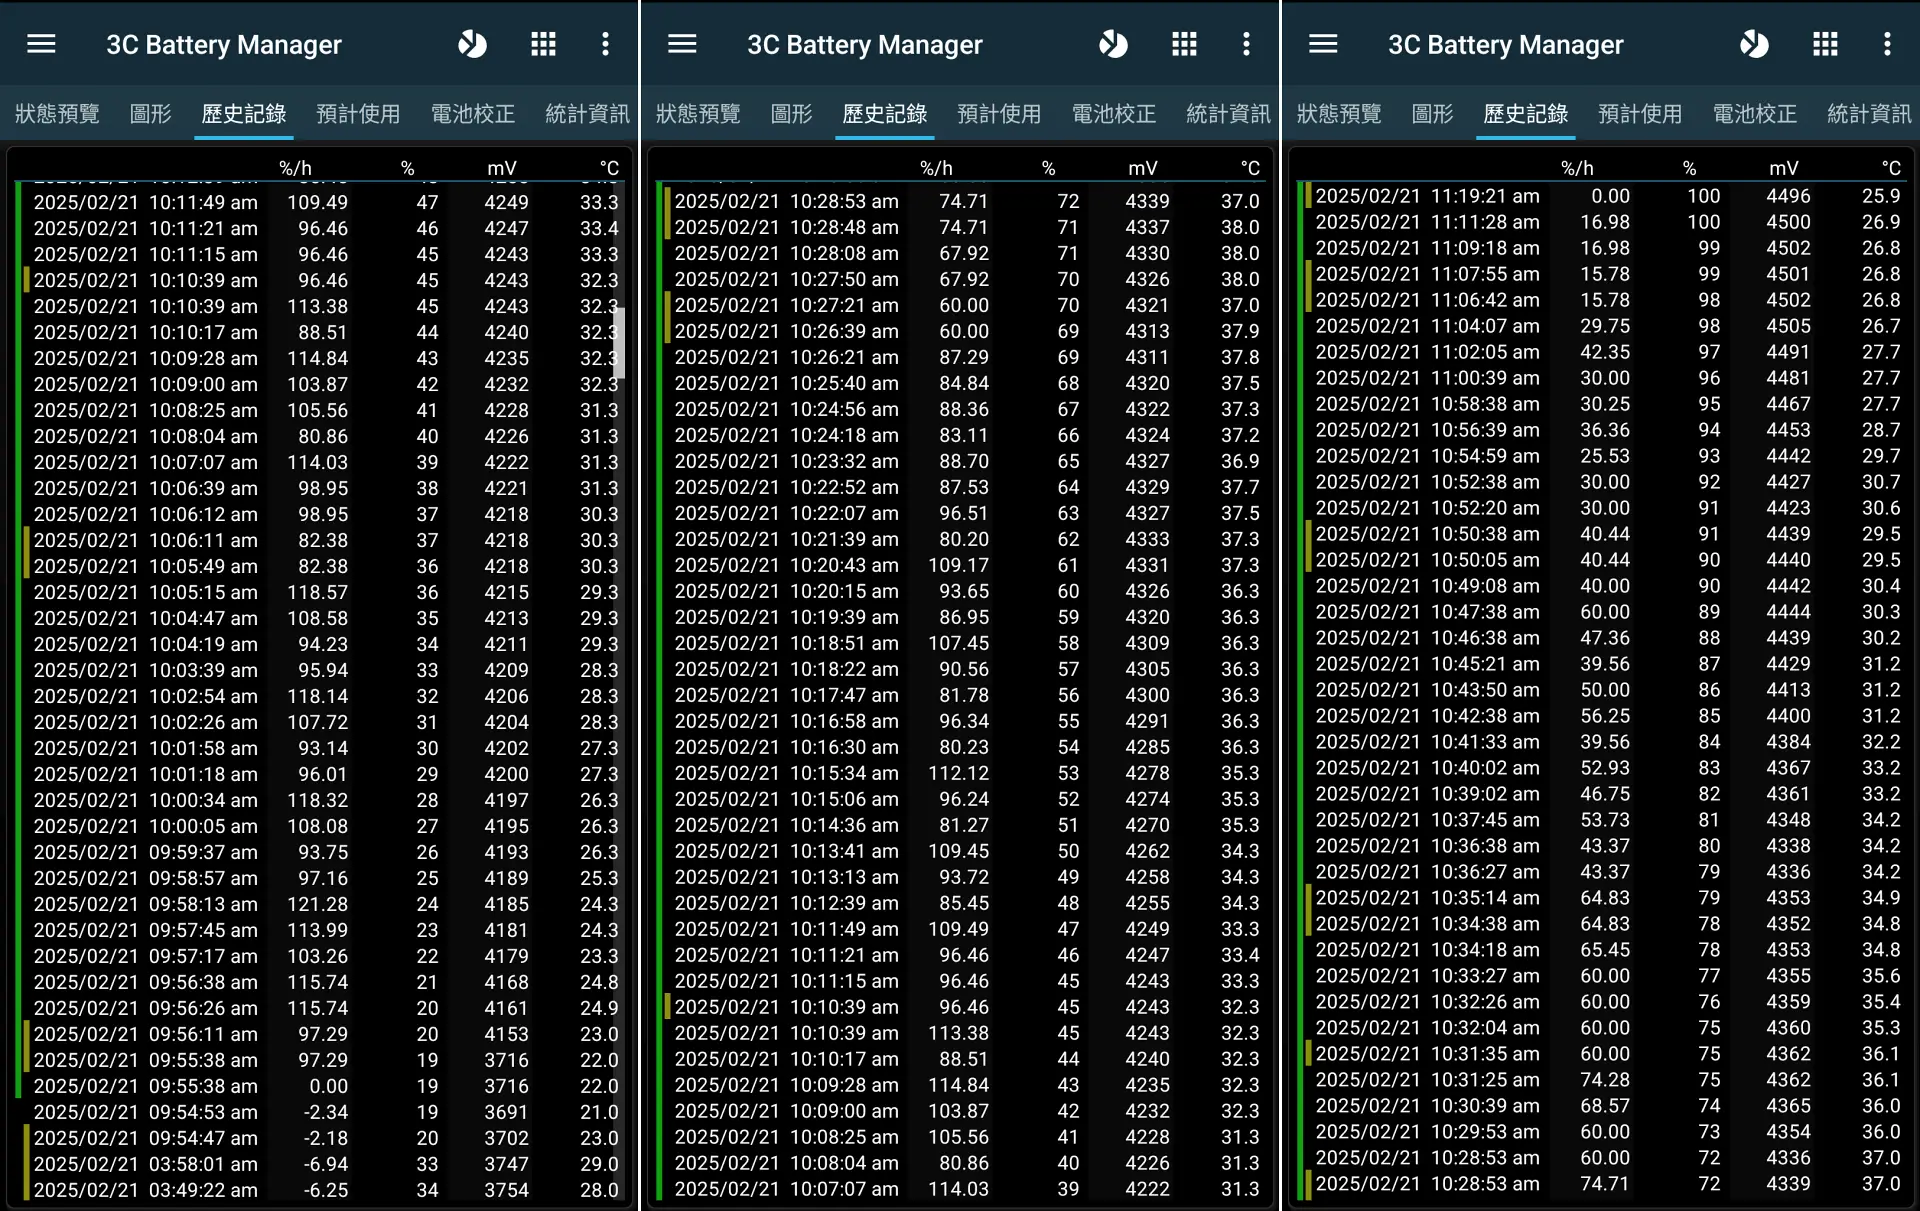Tap the pie-chart icon in right panel
This screenshot has height=1211, width=1920.
point(1754,44)
